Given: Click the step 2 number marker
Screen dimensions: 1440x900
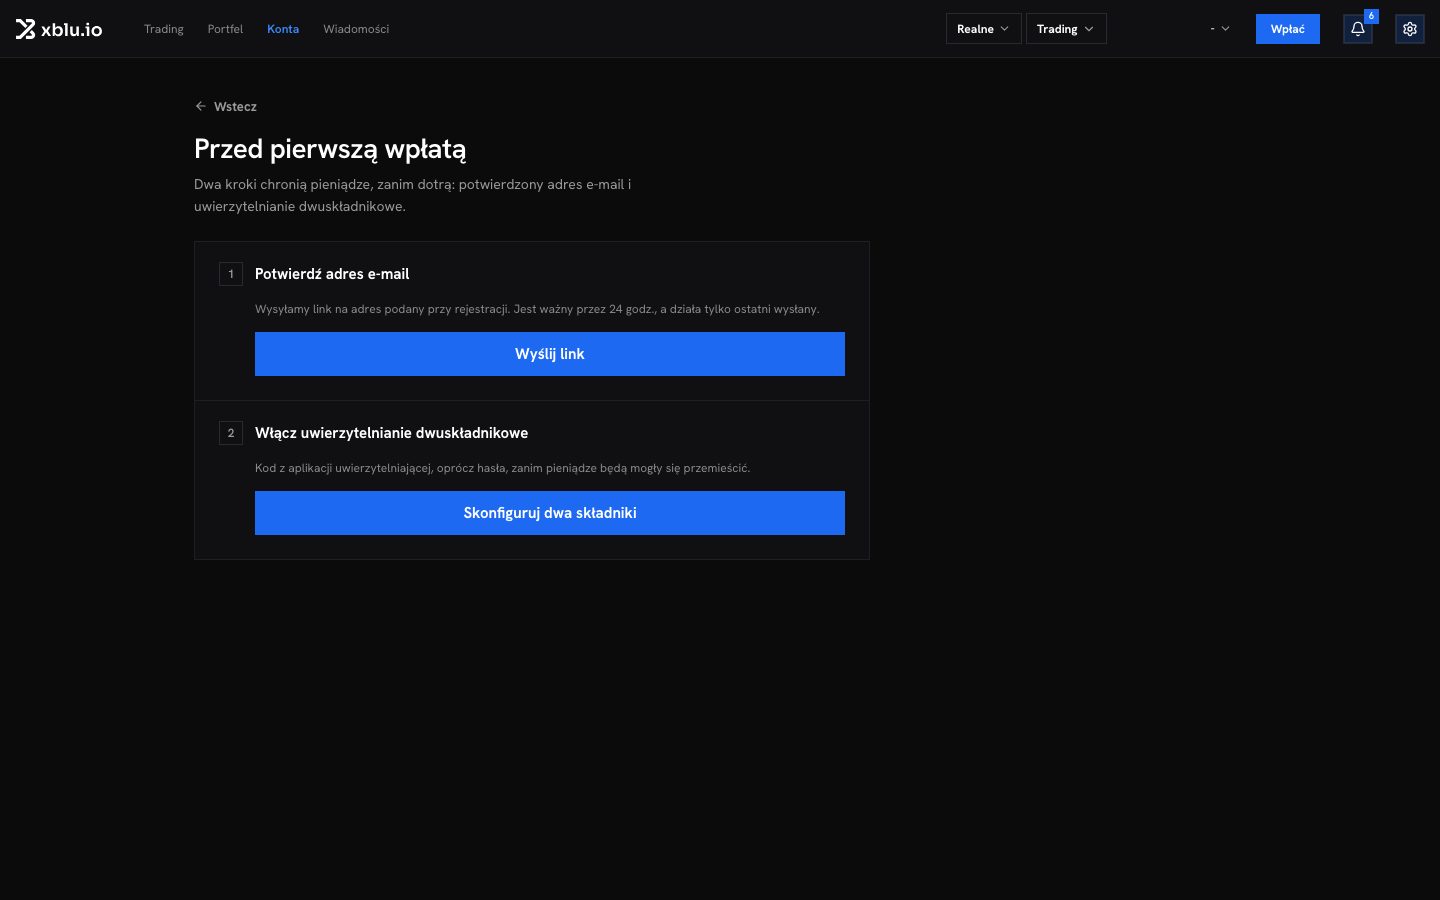Looking at the screenshot, I should coord(231,433).
